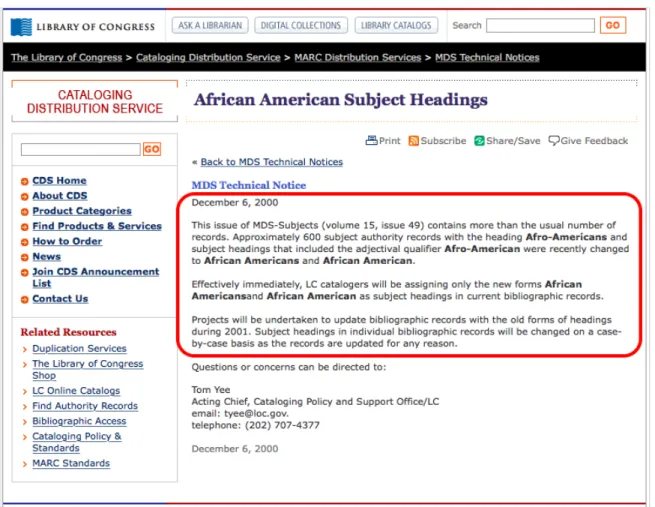Open The Library of Congress Shop link
The height and width of the screenshot is (507, 655).
point(88,369)
